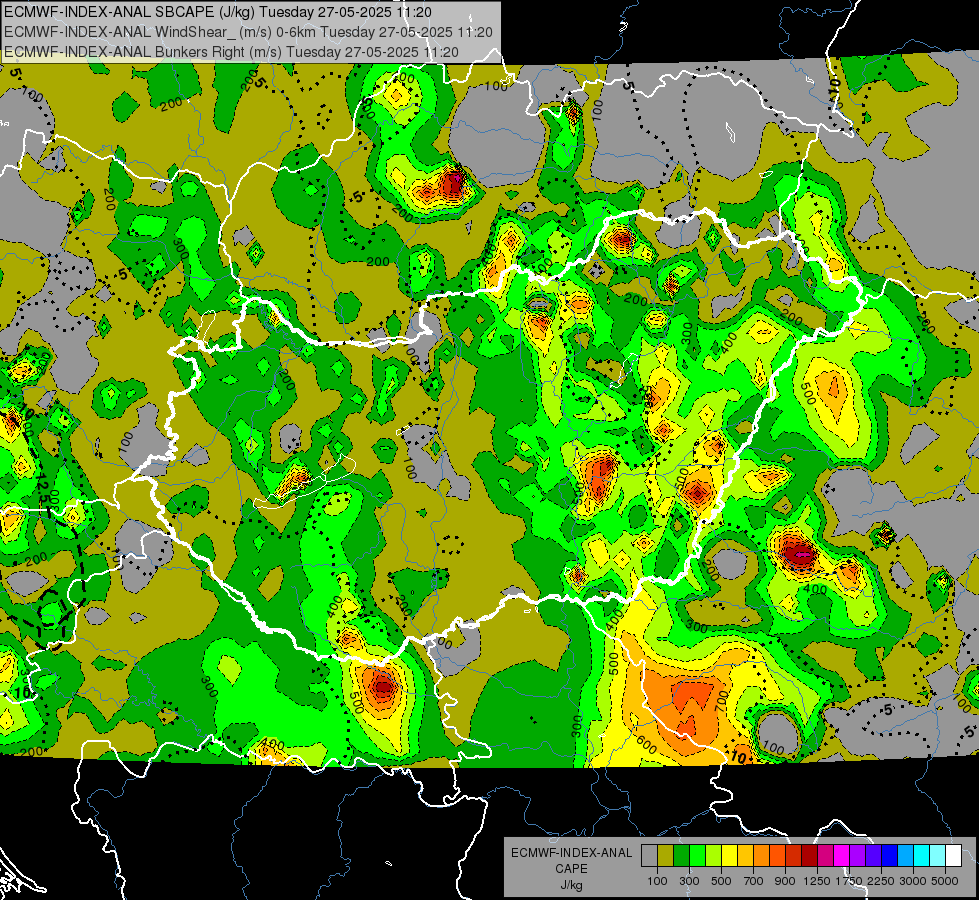This screenshot has height=900, width=979.
Task: Click the 100 tick value in legend
Action: (657, 881)
